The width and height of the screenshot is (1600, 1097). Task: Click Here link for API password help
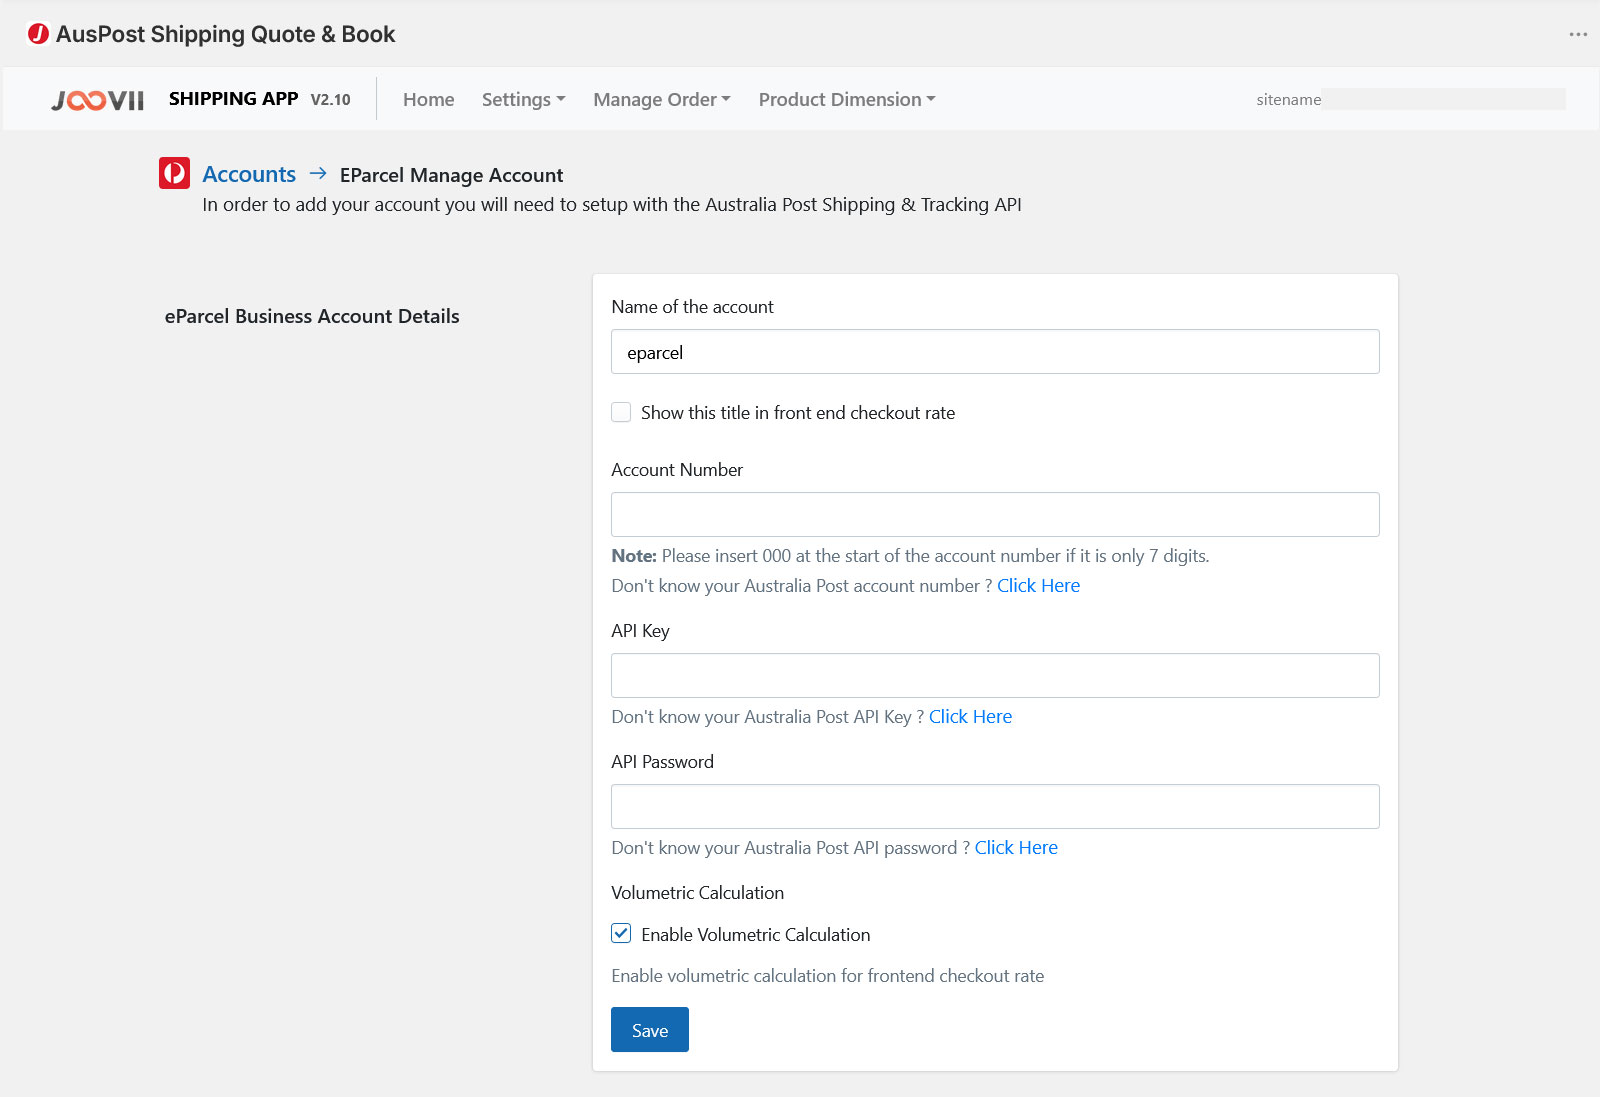1016,848
